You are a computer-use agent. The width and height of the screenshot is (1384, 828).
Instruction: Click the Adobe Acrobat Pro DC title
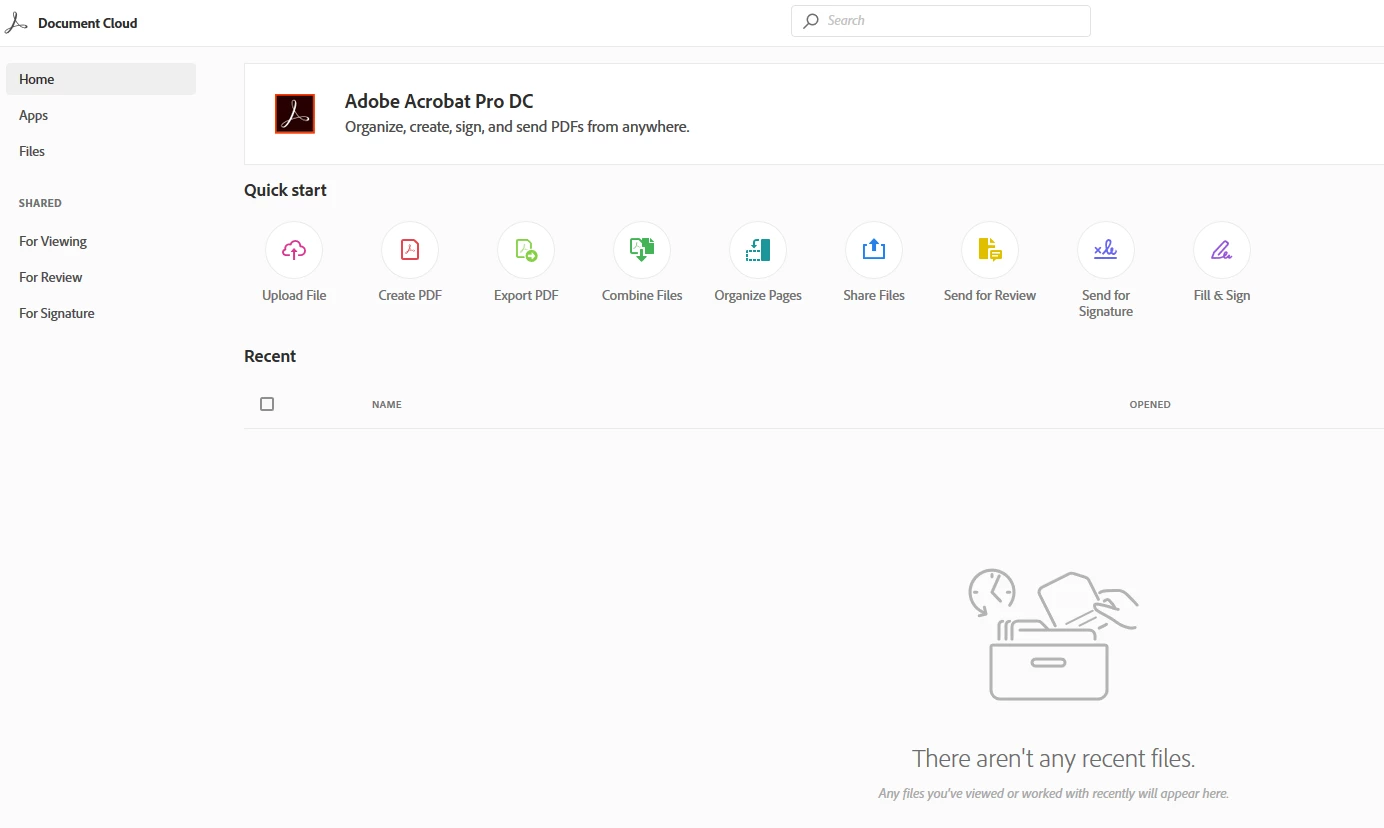[439, 101]
